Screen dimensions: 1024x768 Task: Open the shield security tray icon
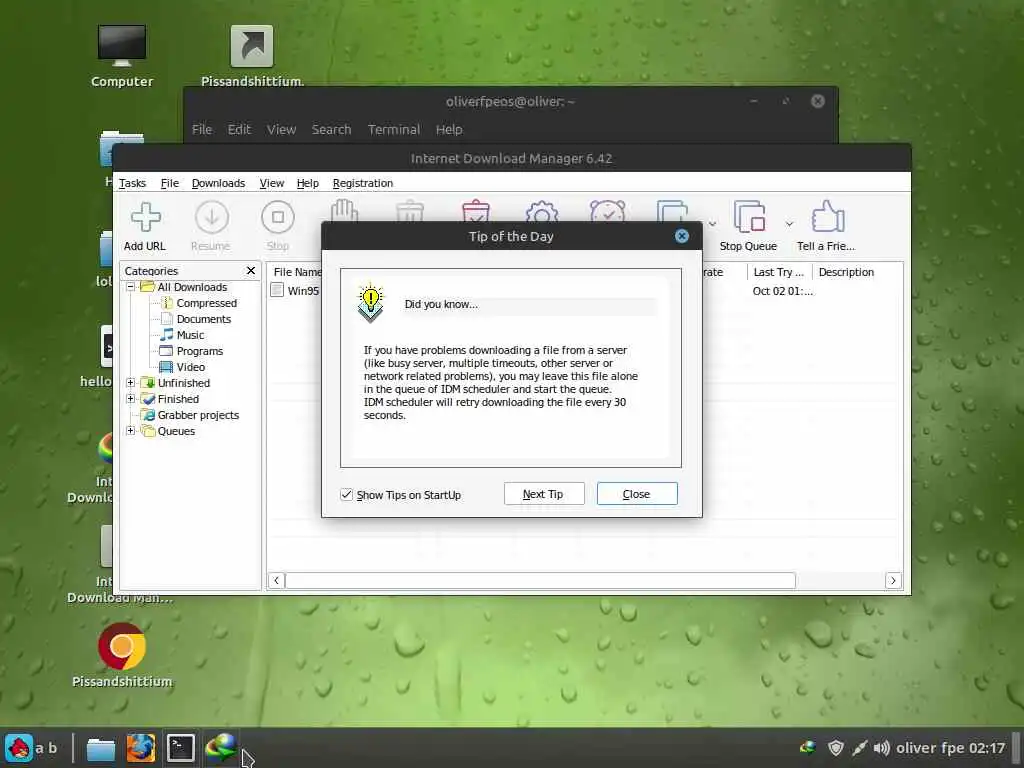(835, 748)
